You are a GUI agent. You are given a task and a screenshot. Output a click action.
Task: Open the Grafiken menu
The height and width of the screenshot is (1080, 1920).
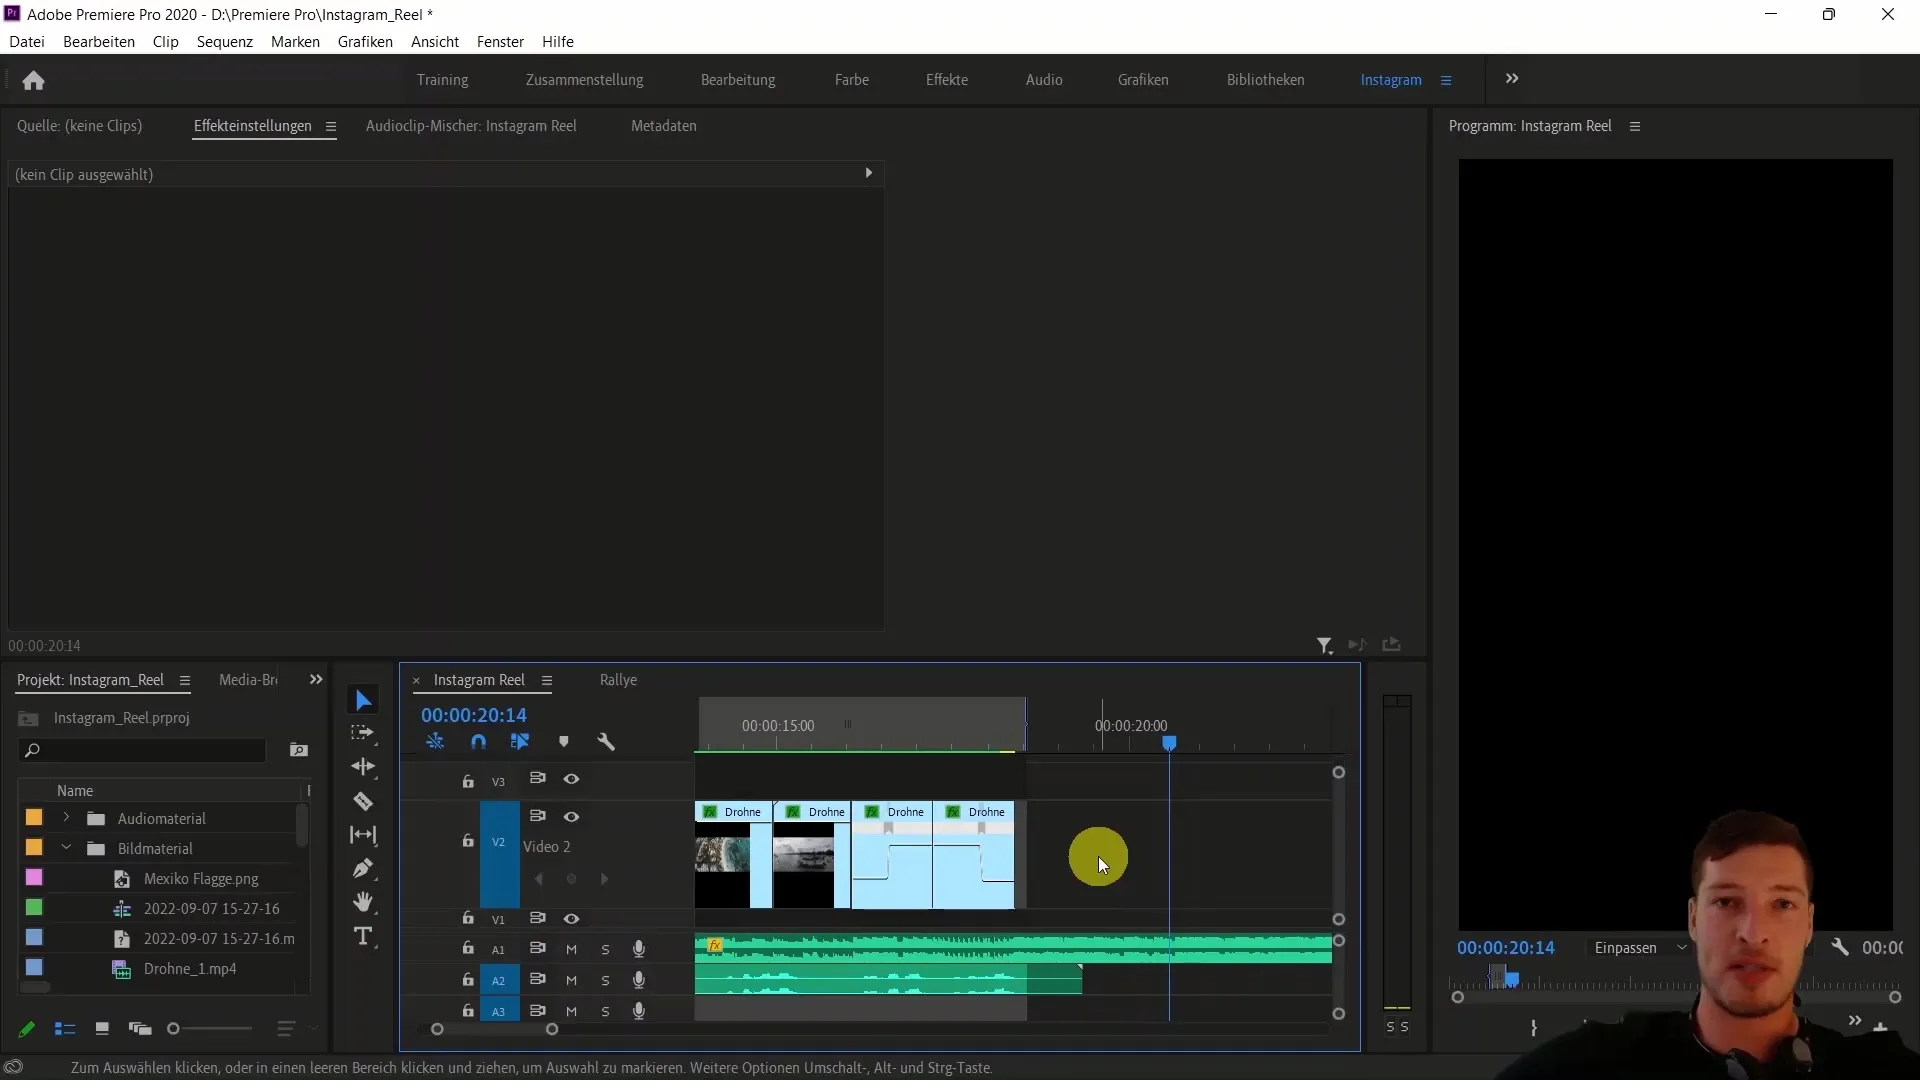pos(365,42)
